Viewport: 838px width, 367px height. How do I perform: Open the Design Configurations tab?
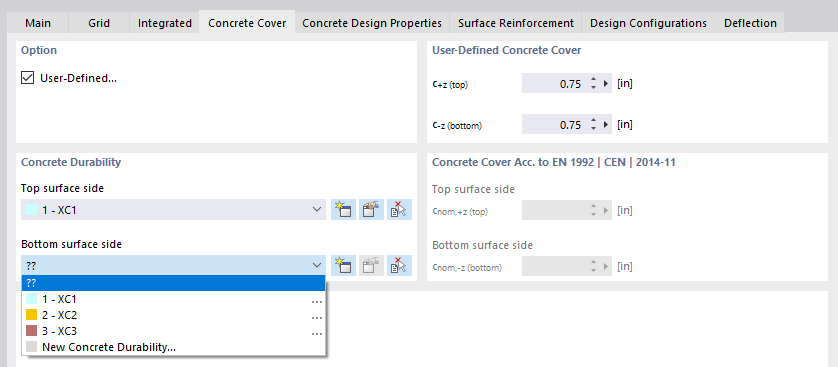(648, 23)
